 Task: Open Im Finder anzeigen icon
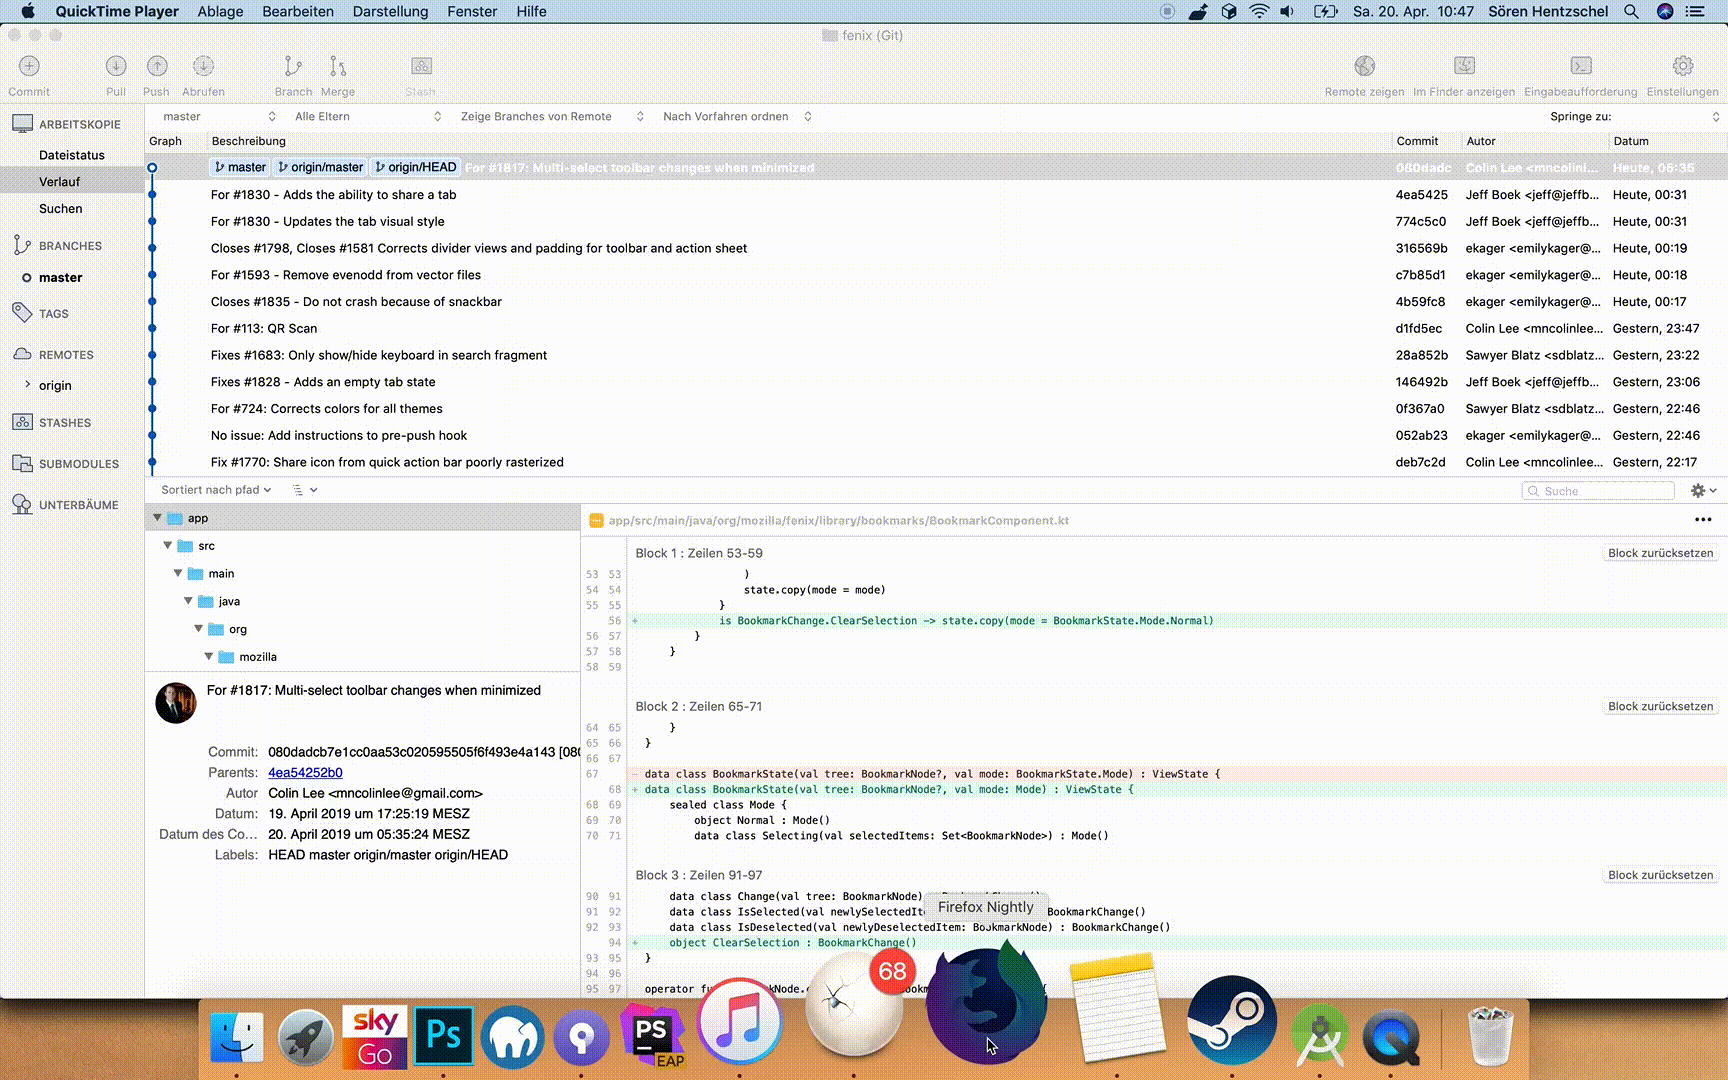[1464, 67]
